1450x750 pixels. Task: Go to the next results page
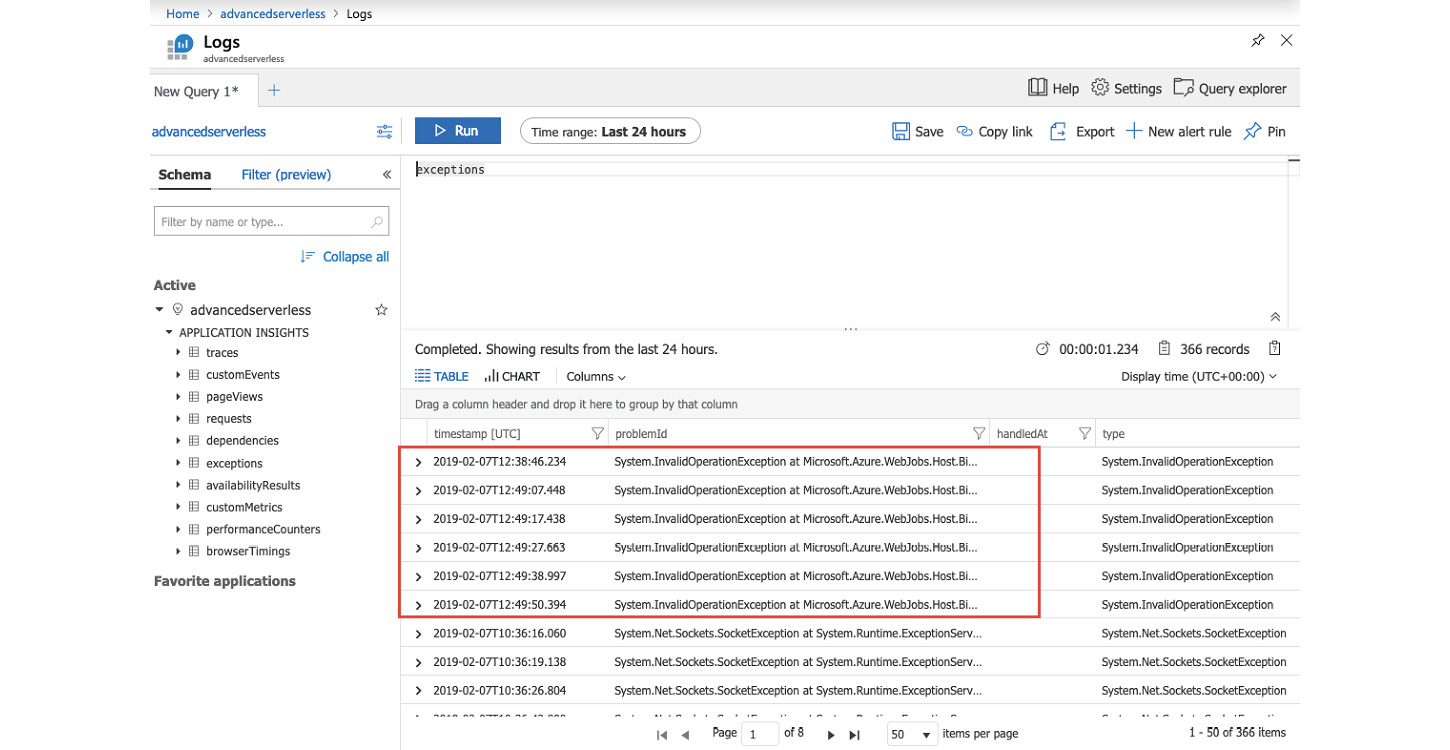831,735
